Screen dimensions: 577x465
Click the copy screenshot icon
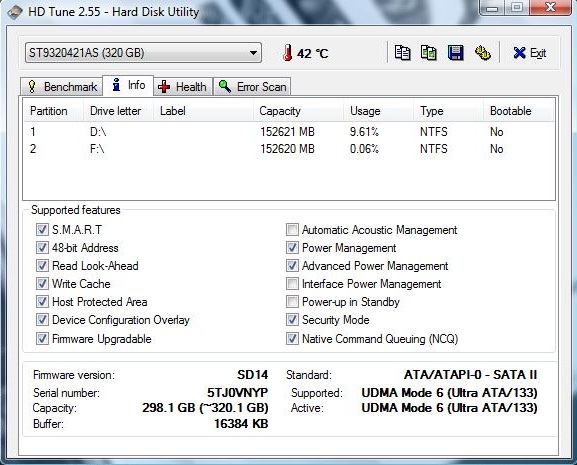point(429,53)
